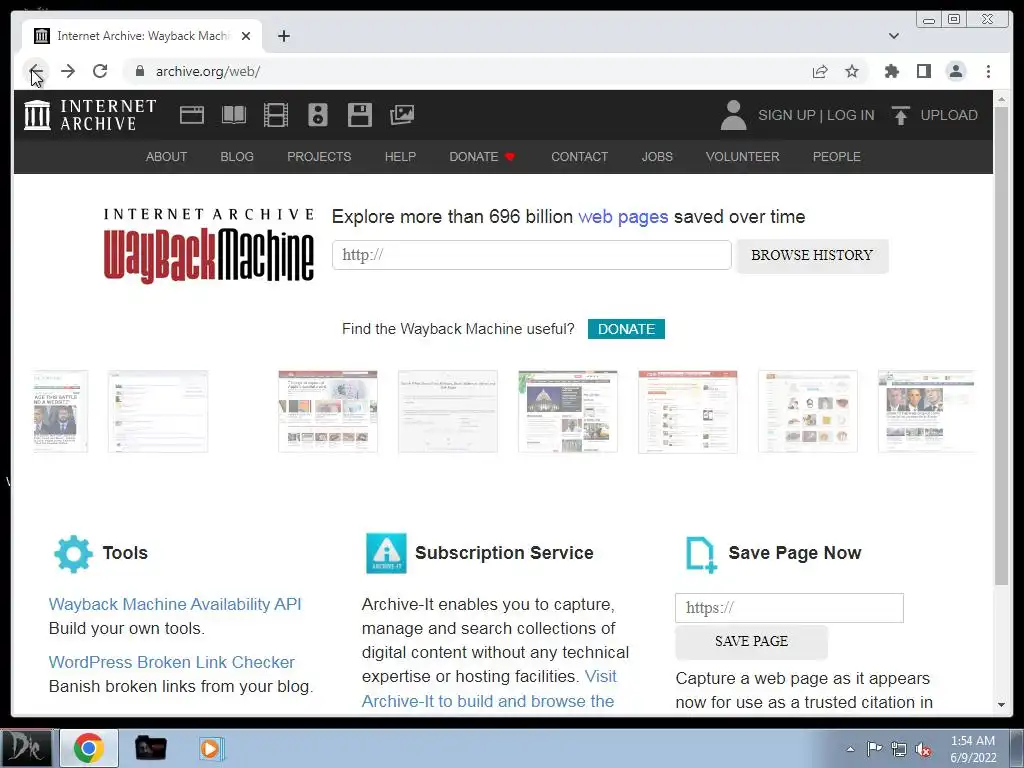Screen dimensions: 1024x768
Task: Open the PEOPLE menu item
Action: pos(837,157)
